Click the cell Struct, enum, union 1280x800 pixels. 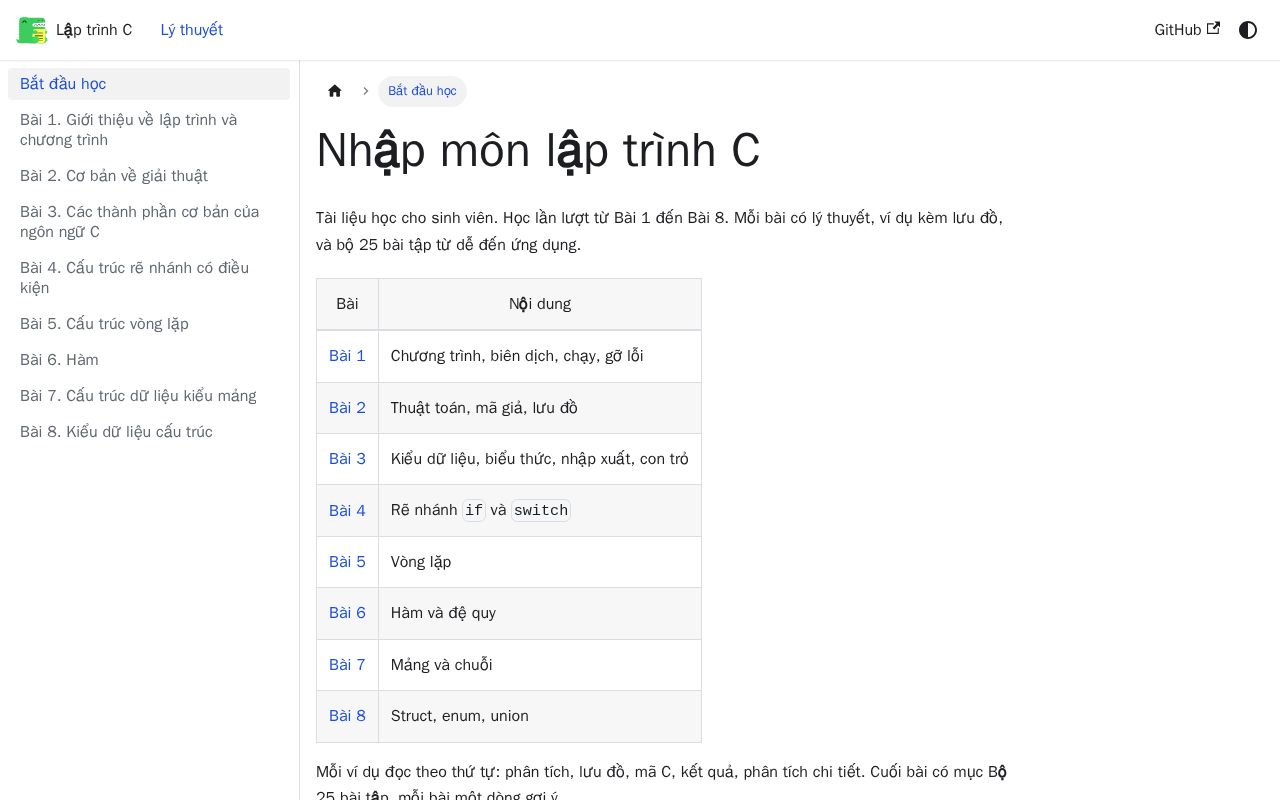tap(540, 716)
